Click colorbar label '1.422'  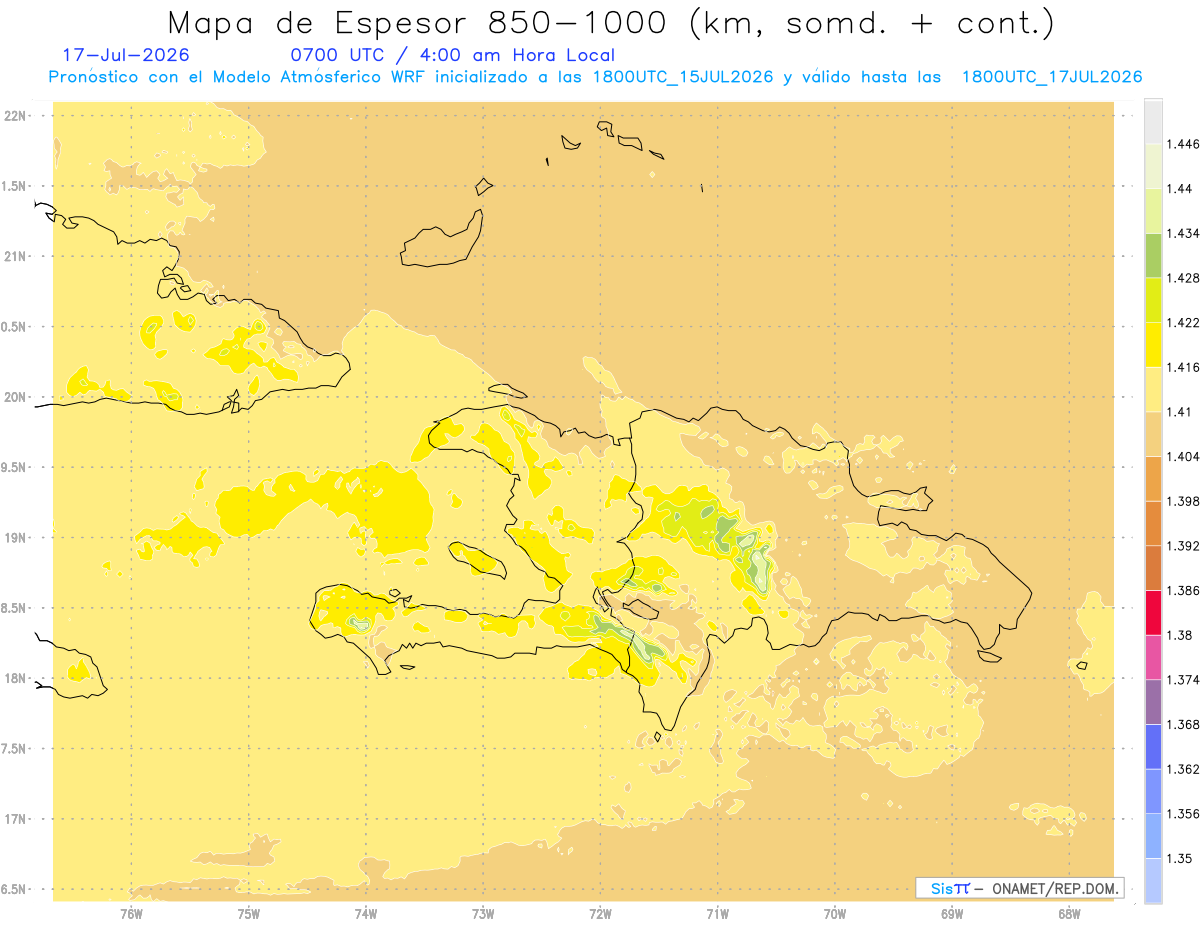pos(1185,322)
